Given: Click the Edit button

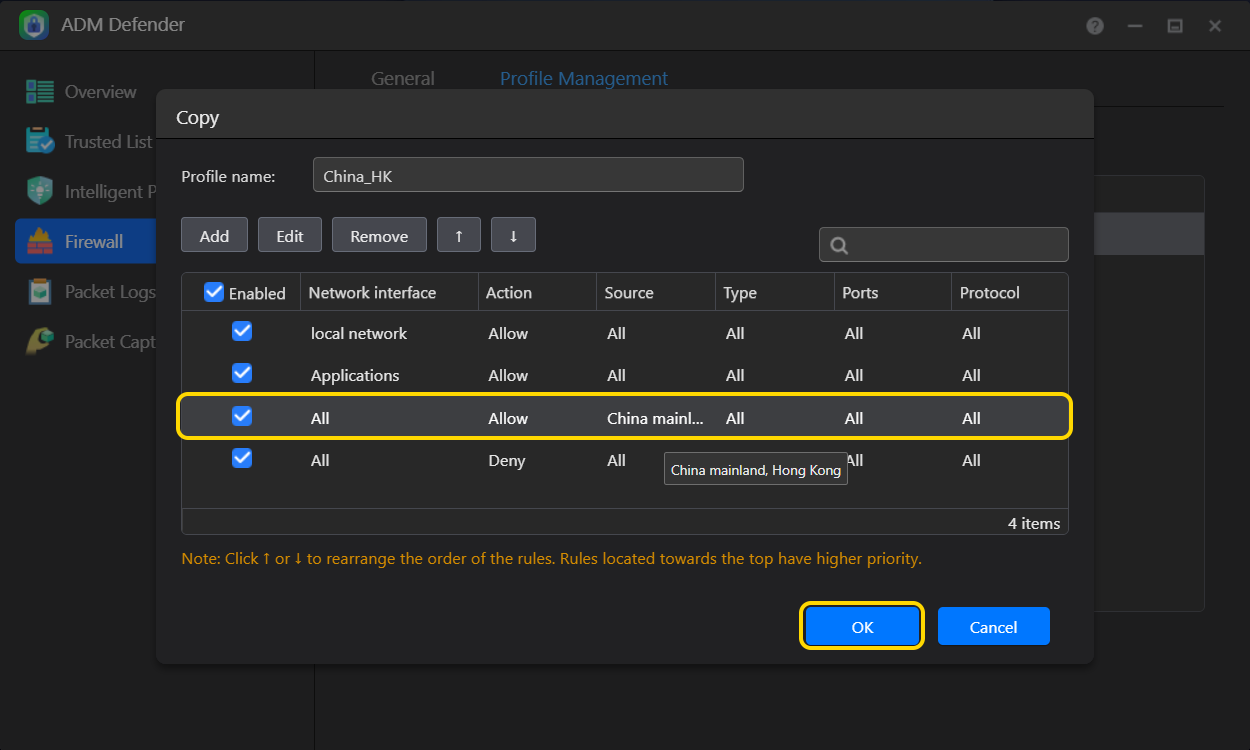Looking at the screenshot, I should (290, 235).
